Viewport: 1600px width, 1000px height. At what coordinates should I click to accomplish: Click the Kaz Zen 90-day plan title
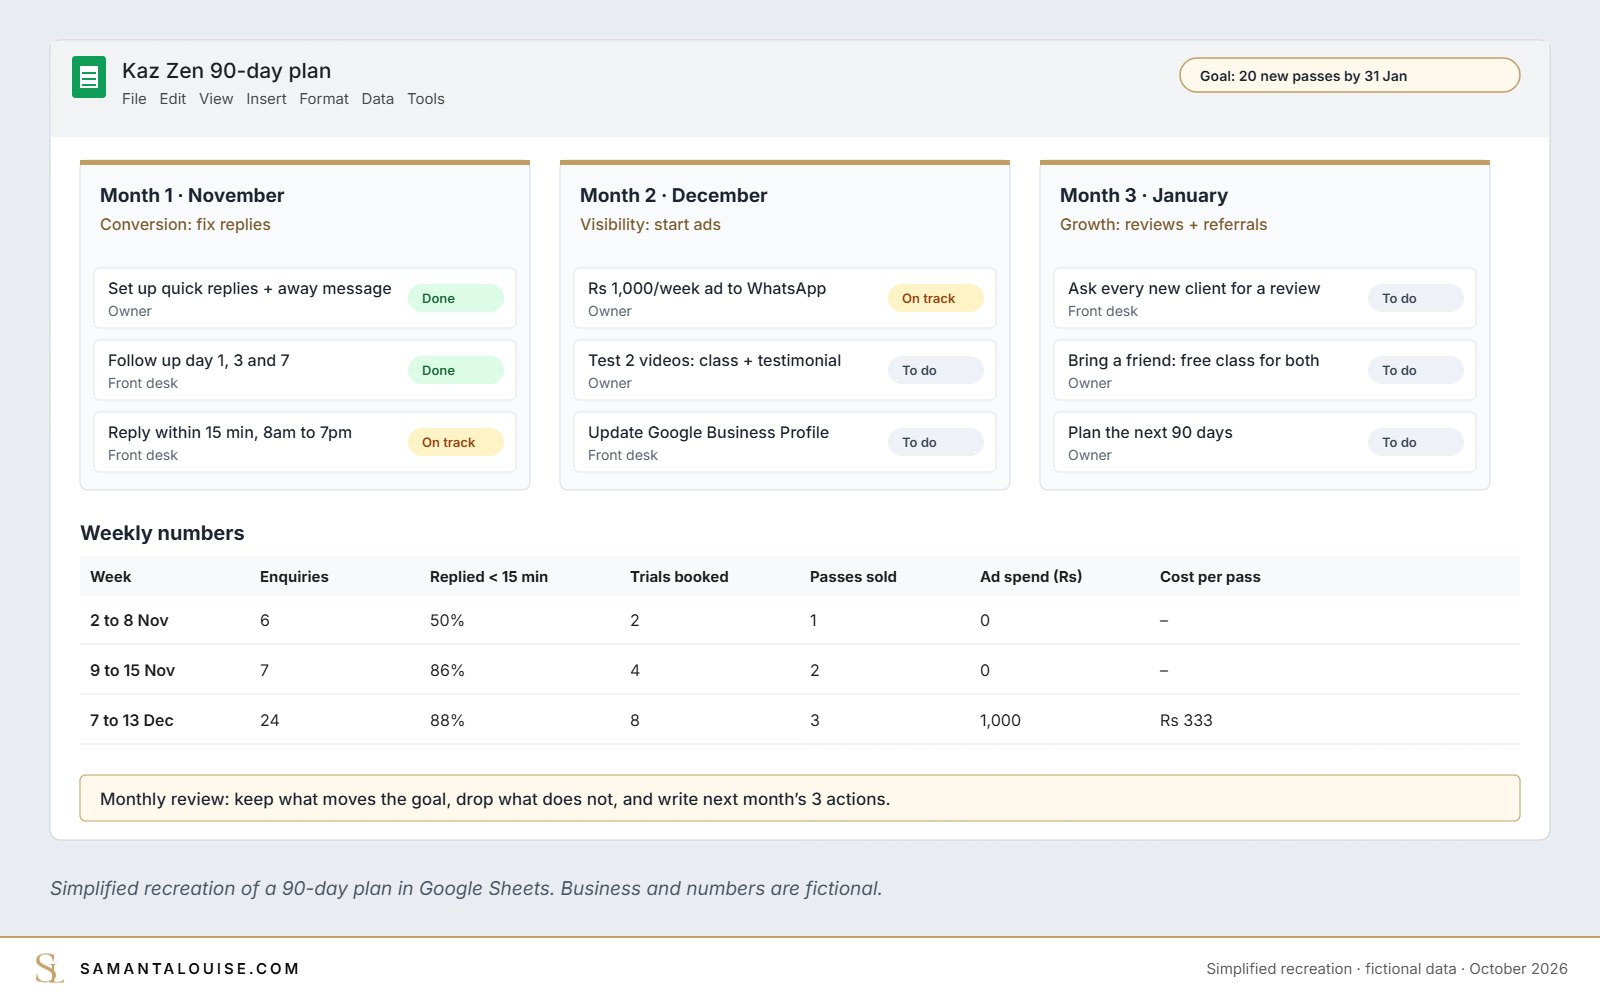click(x=226, y=71)
